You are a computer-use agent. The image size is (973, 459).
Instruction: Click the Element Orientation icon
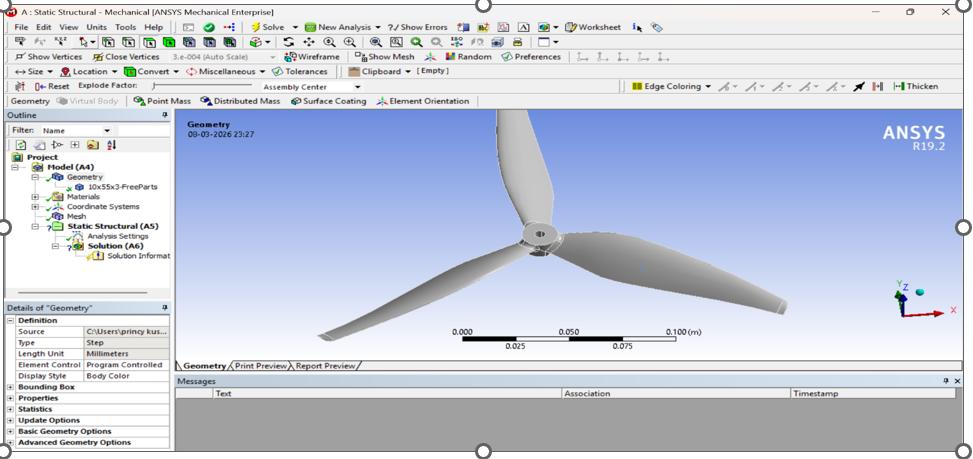point(382,101)
